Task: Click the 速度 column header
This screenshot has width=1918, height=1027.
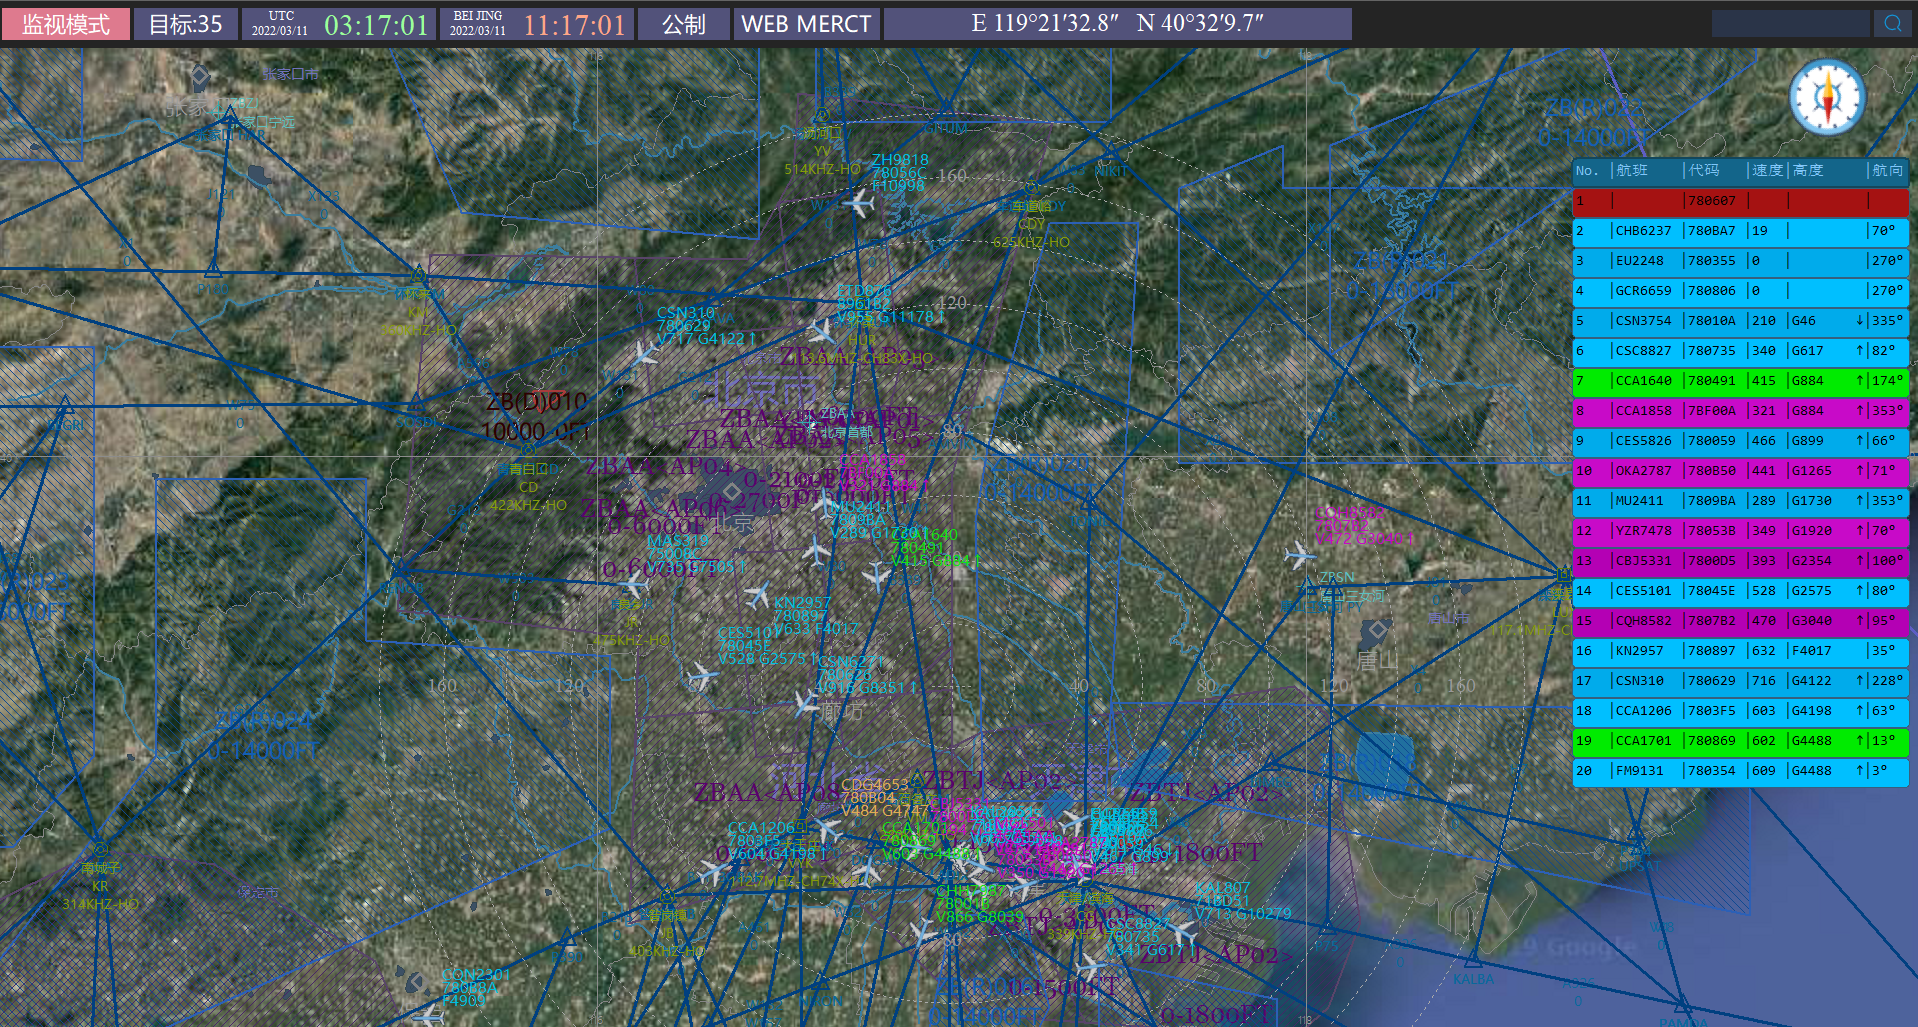Action: [1767, 171]
